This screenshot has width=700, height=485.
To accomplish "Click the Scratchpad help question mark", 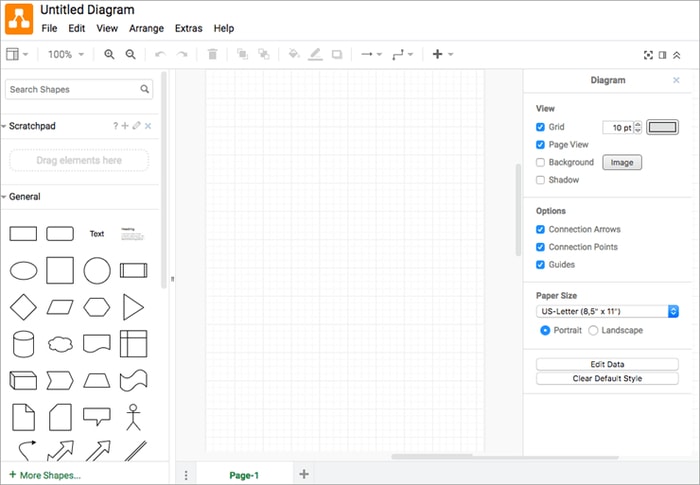I will tap(116, 126).
